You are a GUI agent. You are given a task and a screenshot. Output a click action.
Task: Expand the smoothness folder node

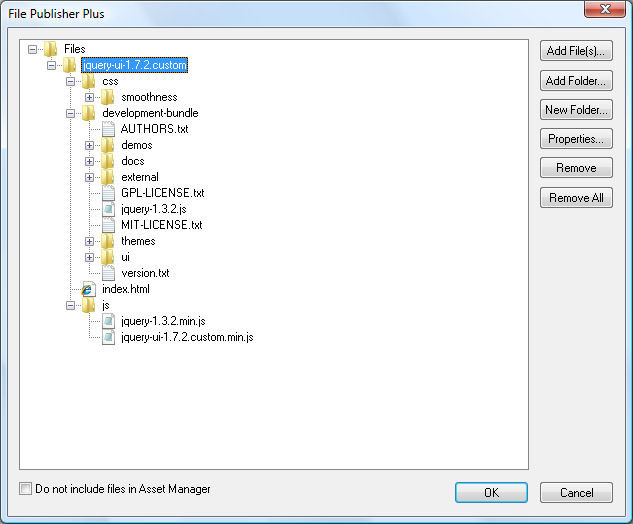tap(90, 97)
